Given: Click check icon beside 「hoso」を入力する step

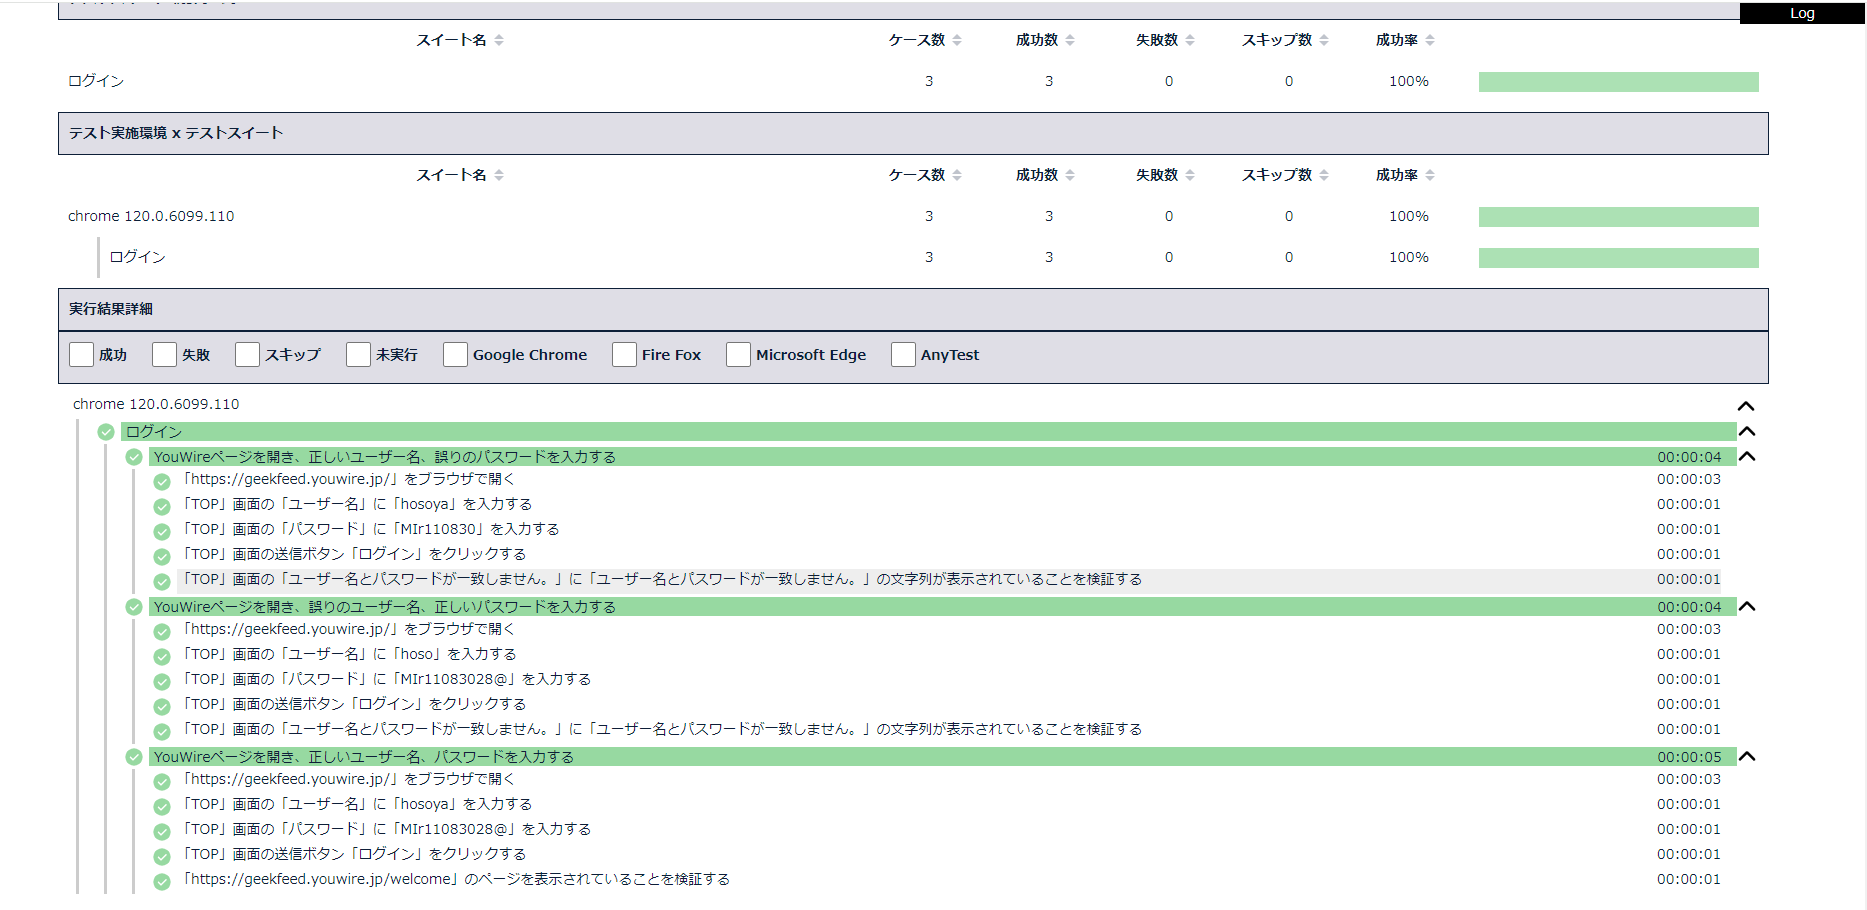Looking at the screenshot, I should point(162,657).
